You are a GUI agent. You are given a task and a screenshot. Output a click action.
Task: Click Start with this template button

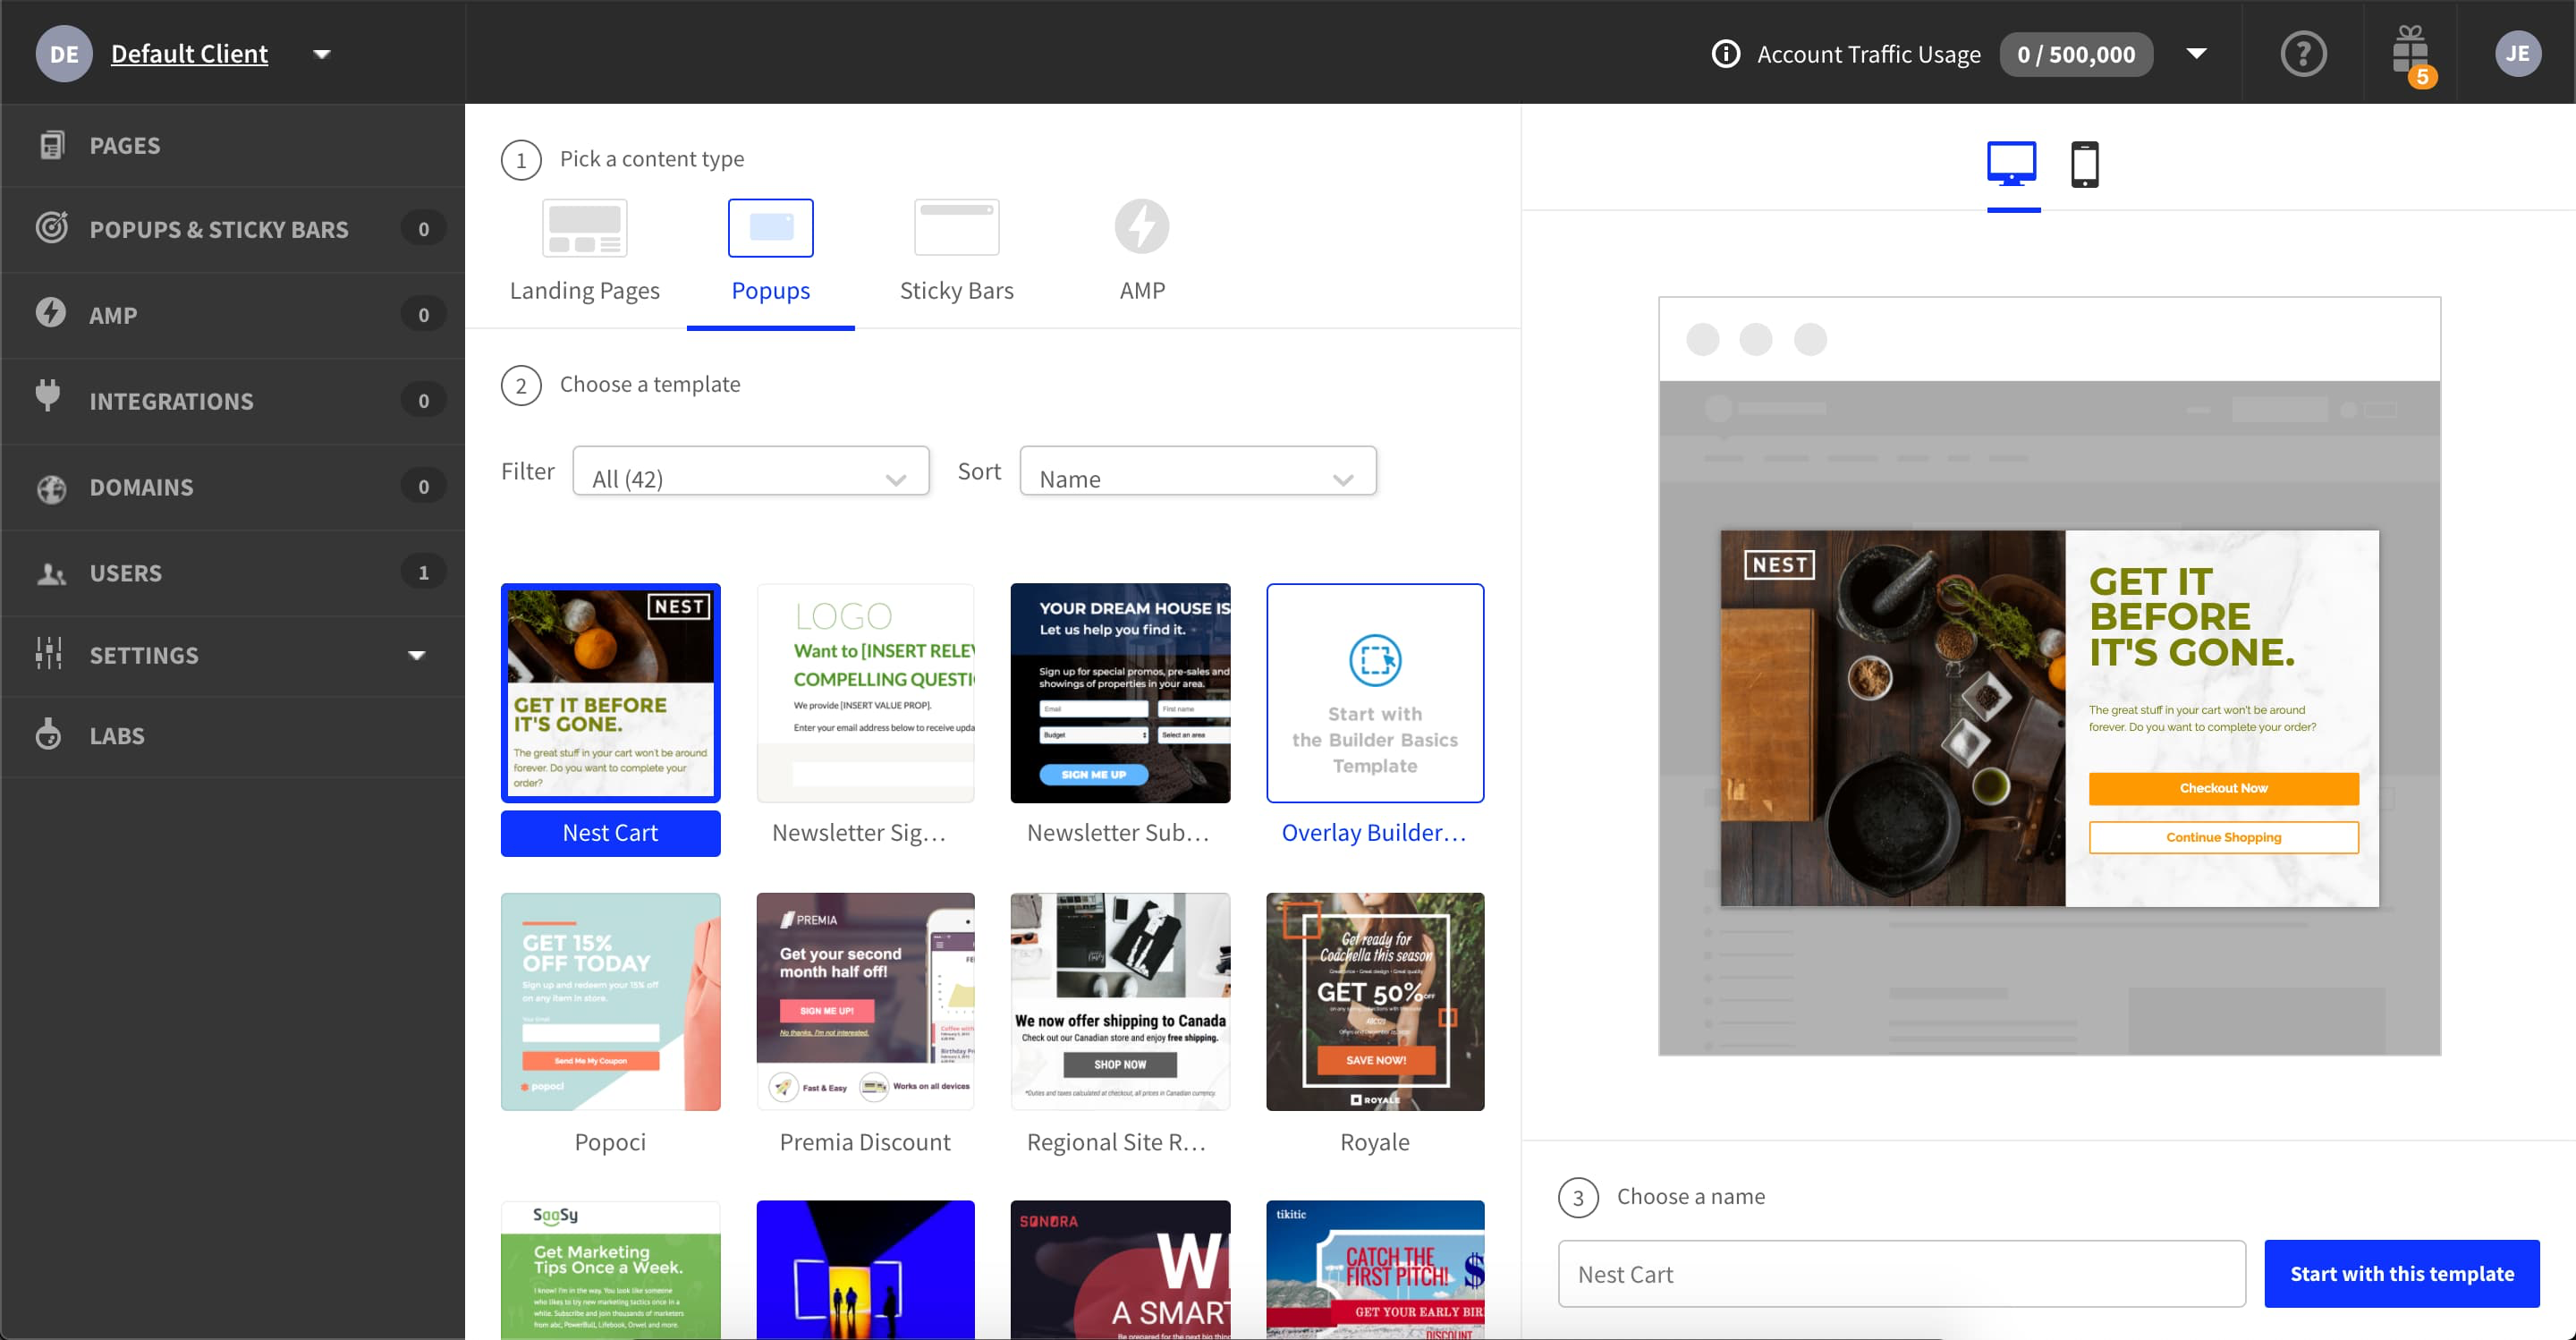[x=2401, y=1273]
